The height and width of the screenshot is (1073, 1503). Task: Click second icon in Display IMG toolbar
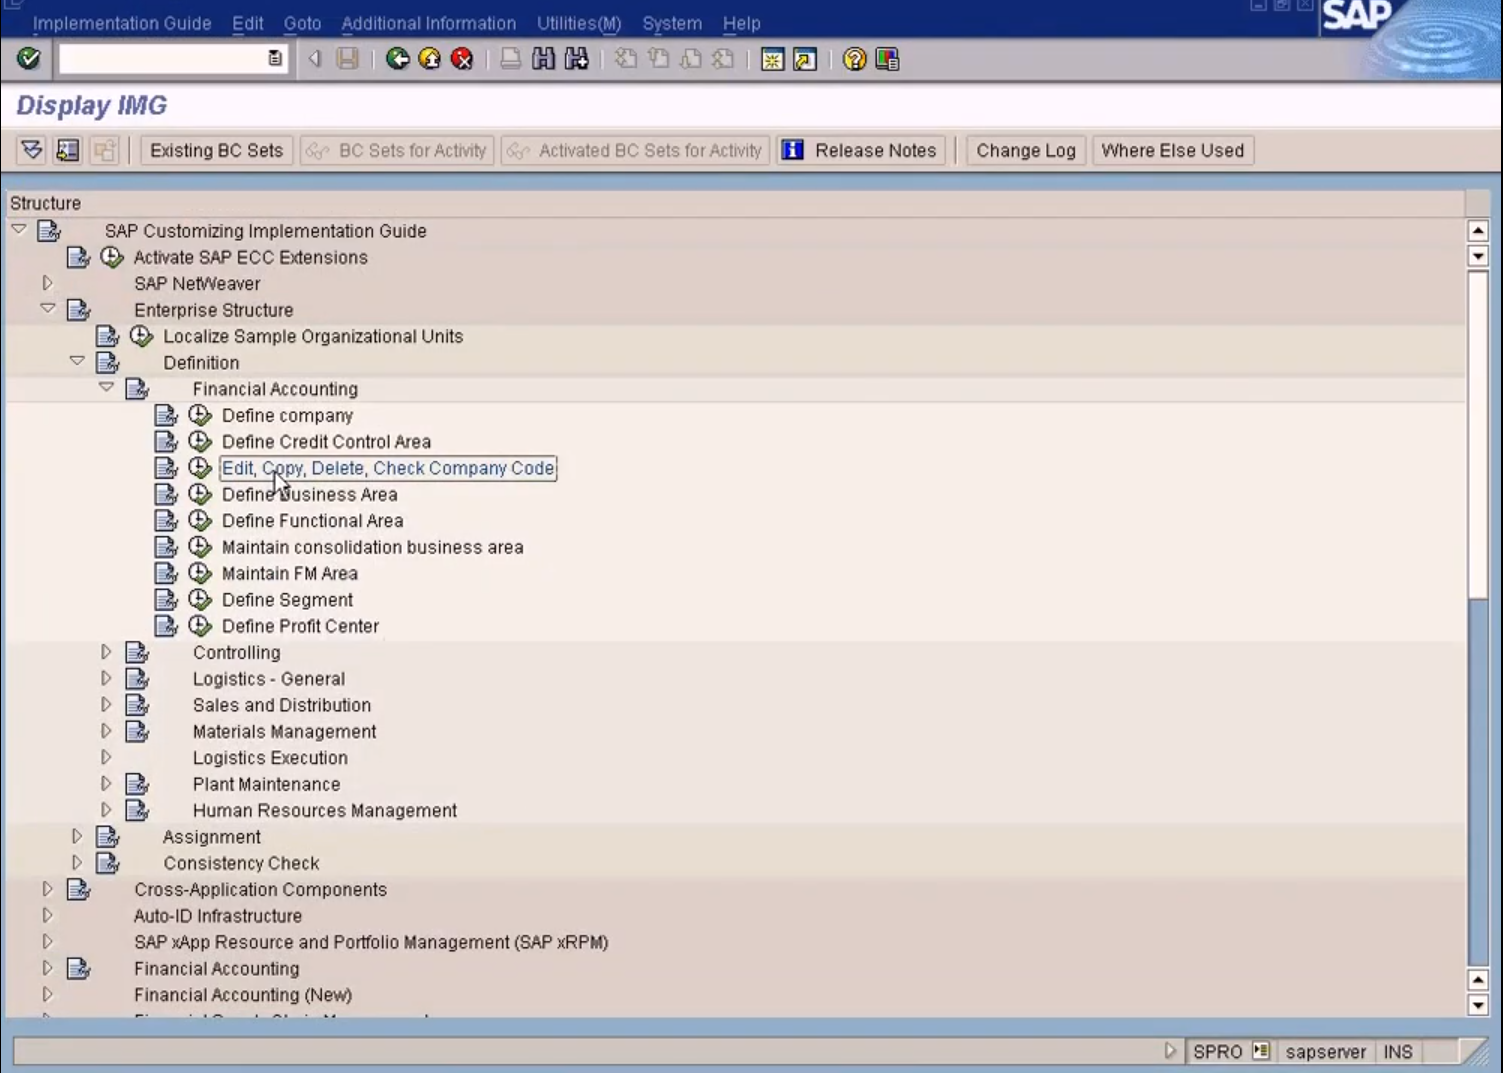tap(68, 150)
